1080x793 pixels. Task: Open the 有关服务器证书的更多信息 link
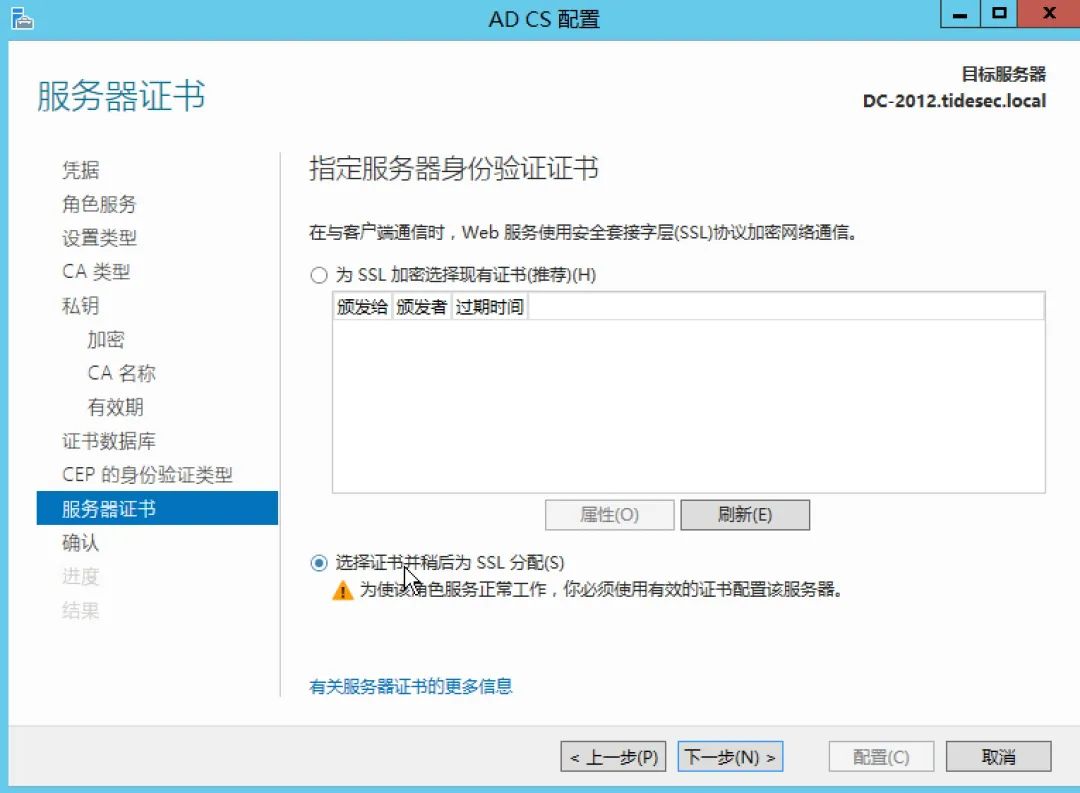(410, 687)
